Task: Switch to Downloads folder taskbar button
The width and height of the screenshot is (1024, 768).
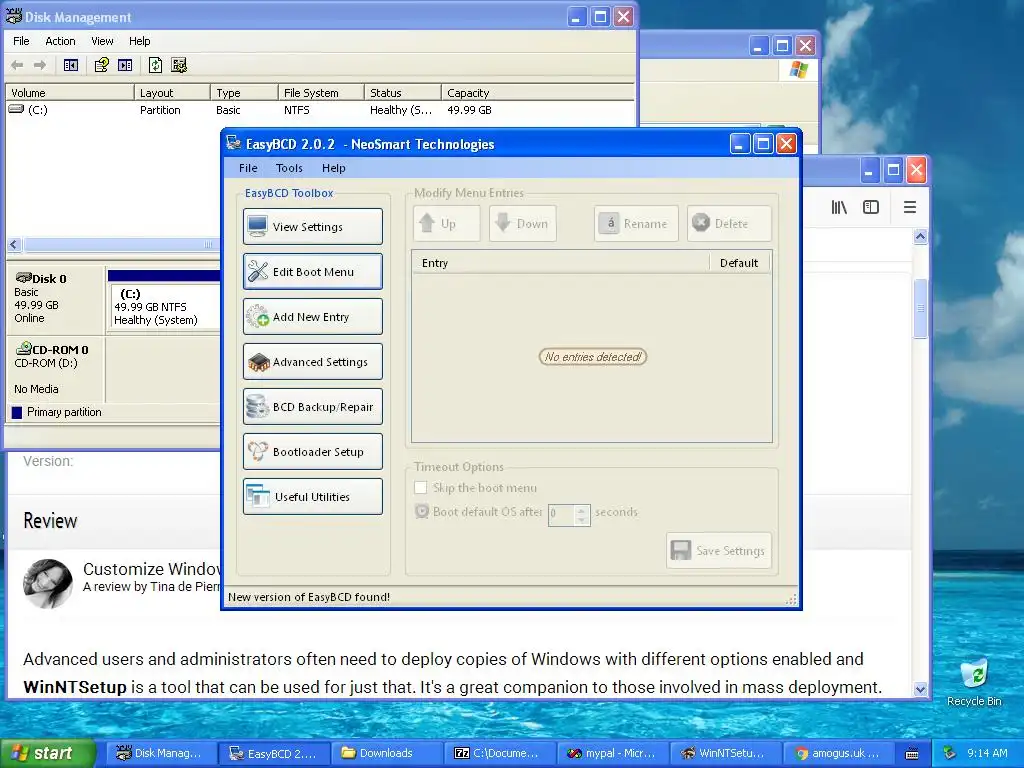Action: (386, 753)
